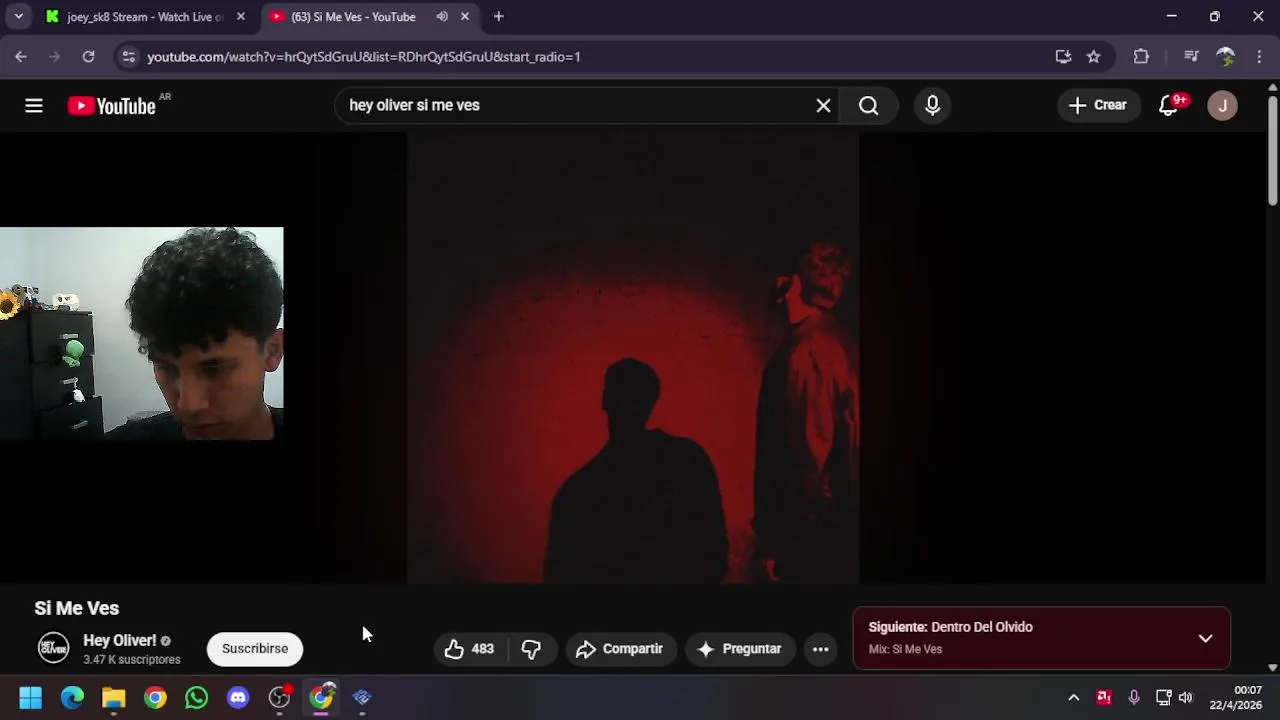Go to YouTube home via logo

(112, 106)
